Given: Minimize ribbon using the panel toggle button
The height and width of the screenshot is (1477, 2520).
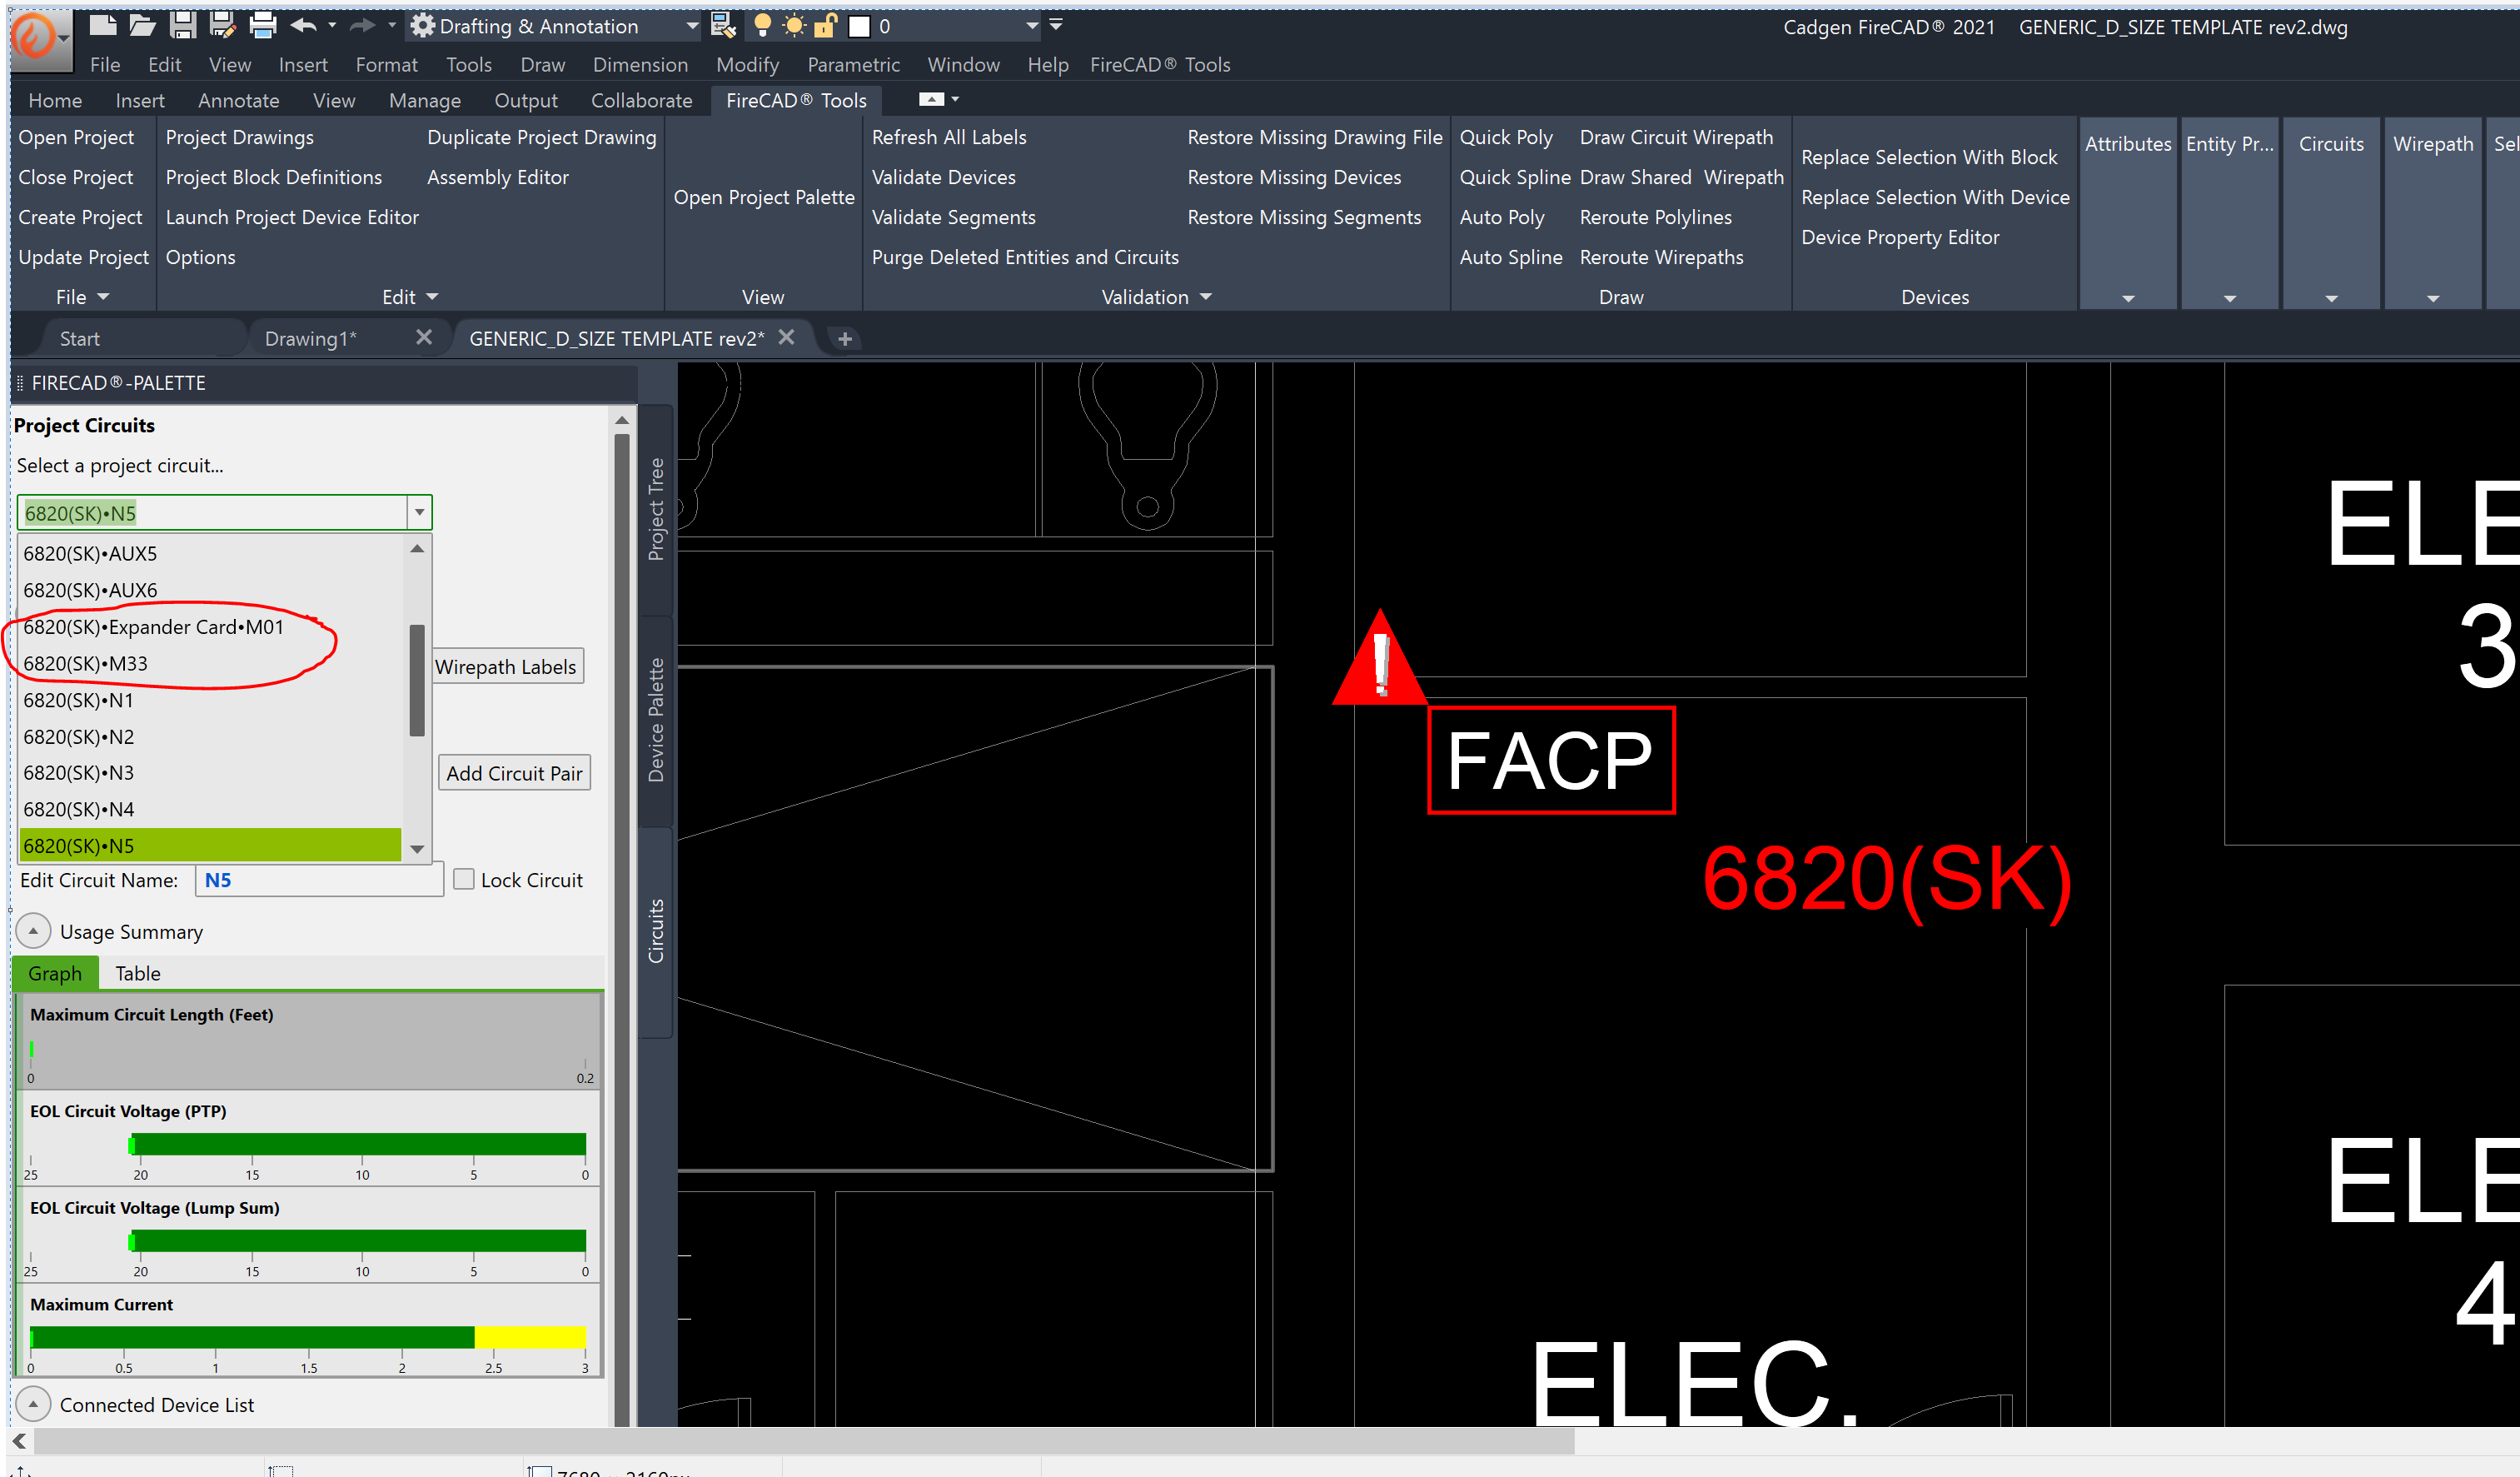Looking at the screenshot, I should pos(931,99).
